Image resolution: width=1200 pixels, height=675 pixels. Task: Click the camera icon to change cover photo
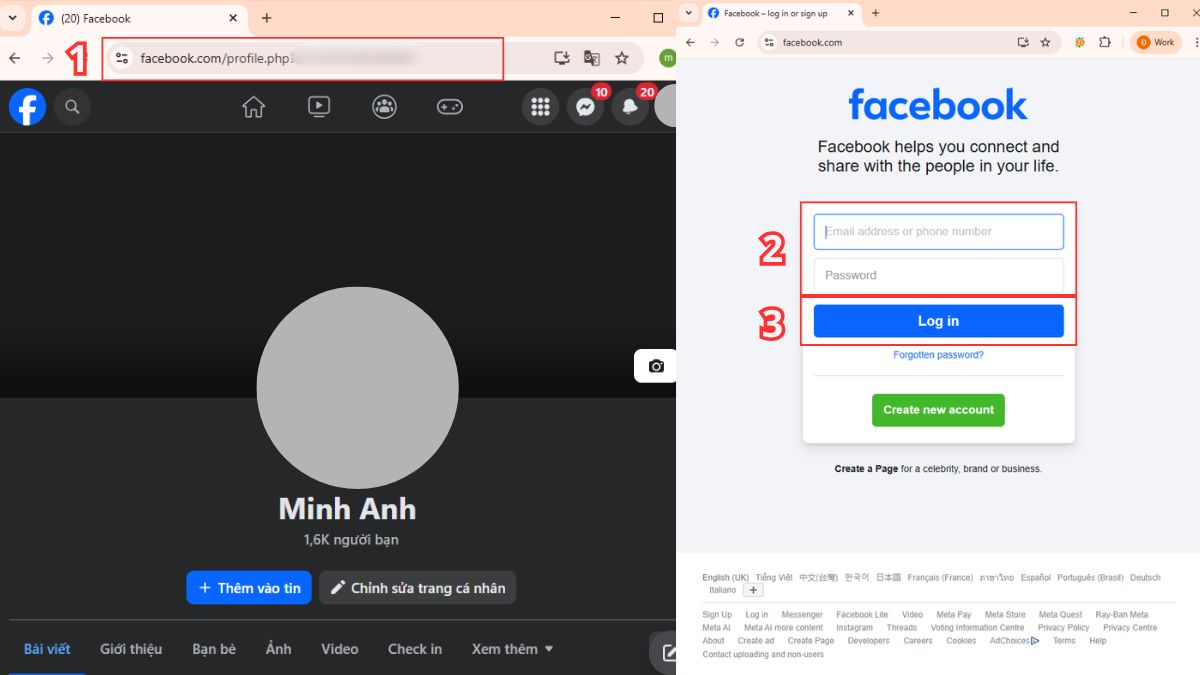[x=657, y=367]
